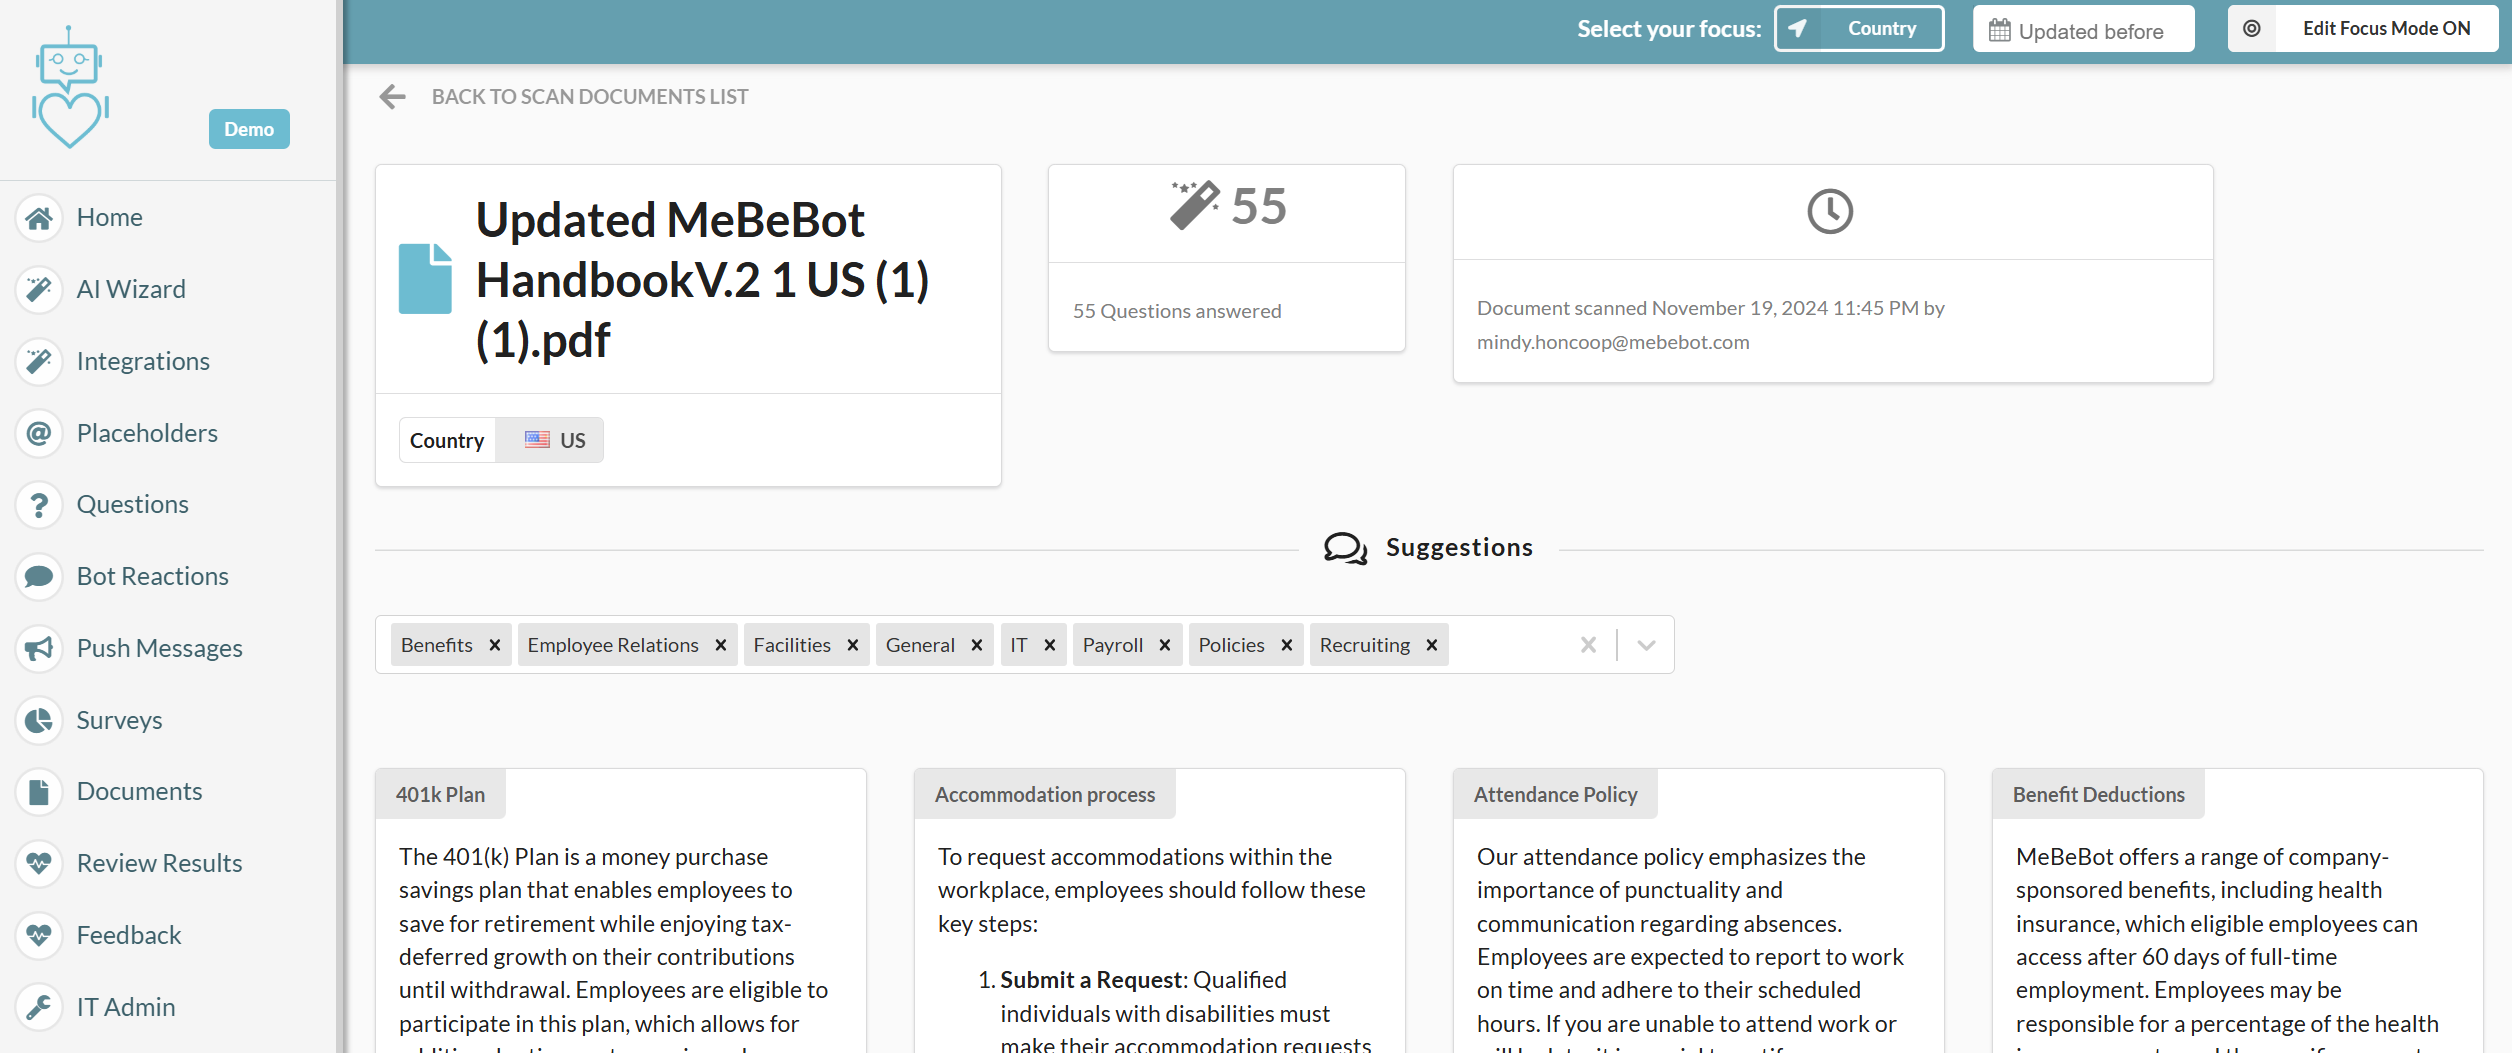Open the Updated before date filter
This screenshot has height=1053, width=2512.
2083,28
